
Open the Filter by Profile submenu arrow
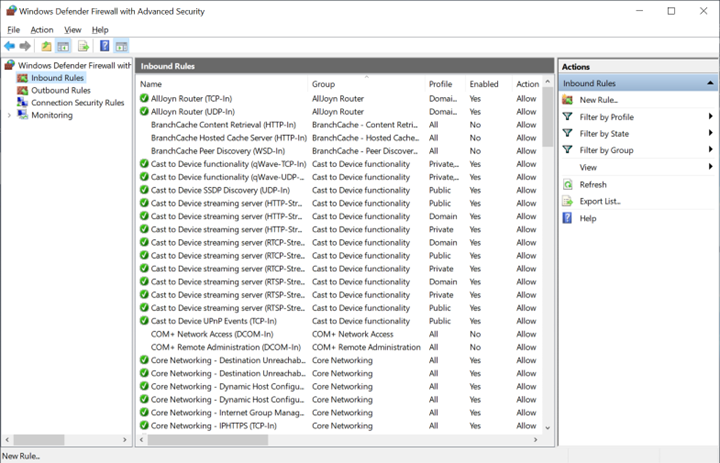710,117
